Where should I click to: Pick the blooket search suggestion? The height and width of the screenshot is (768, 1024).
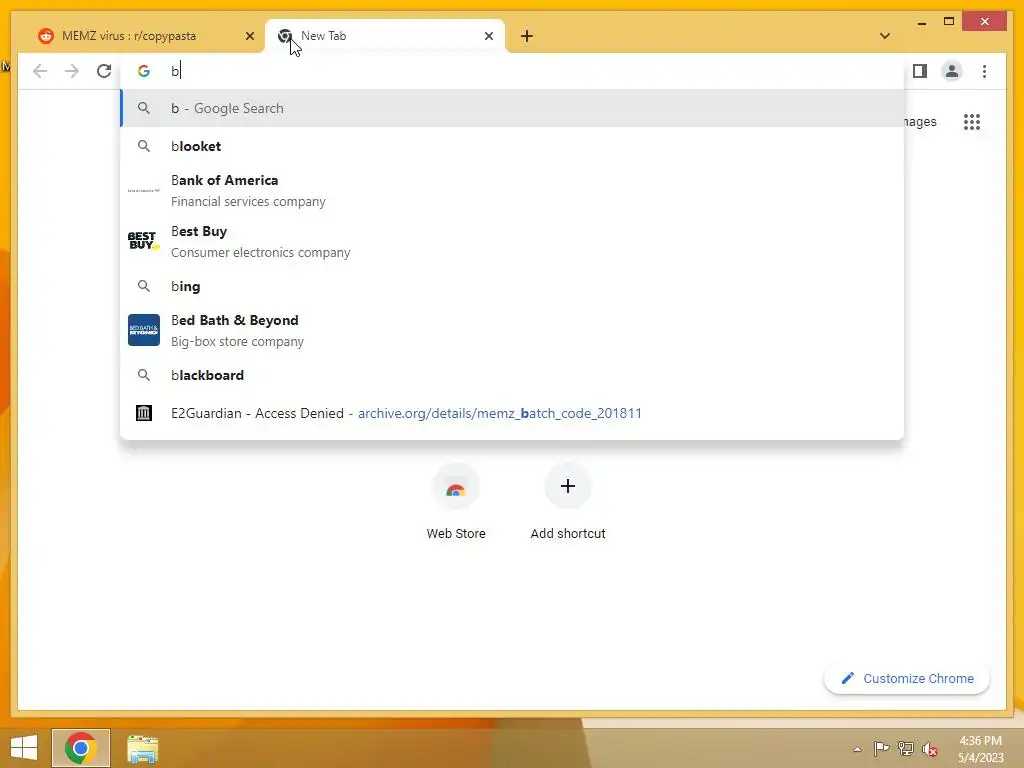click(x=513, y=146)
